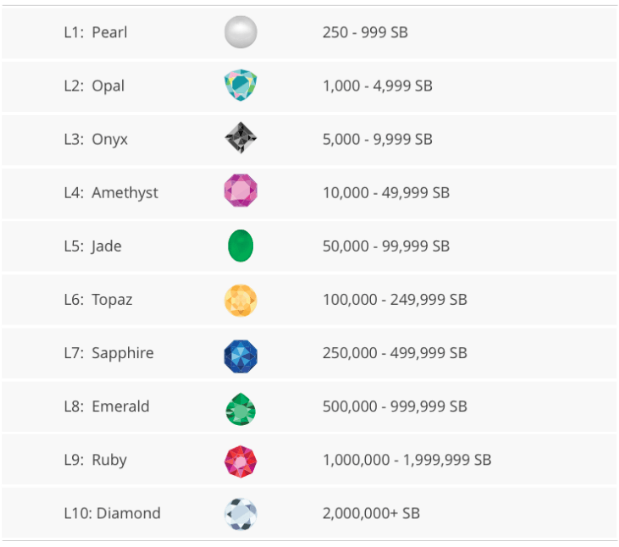
Task: Select the green oval Jade icon
Action: [240, 246]
